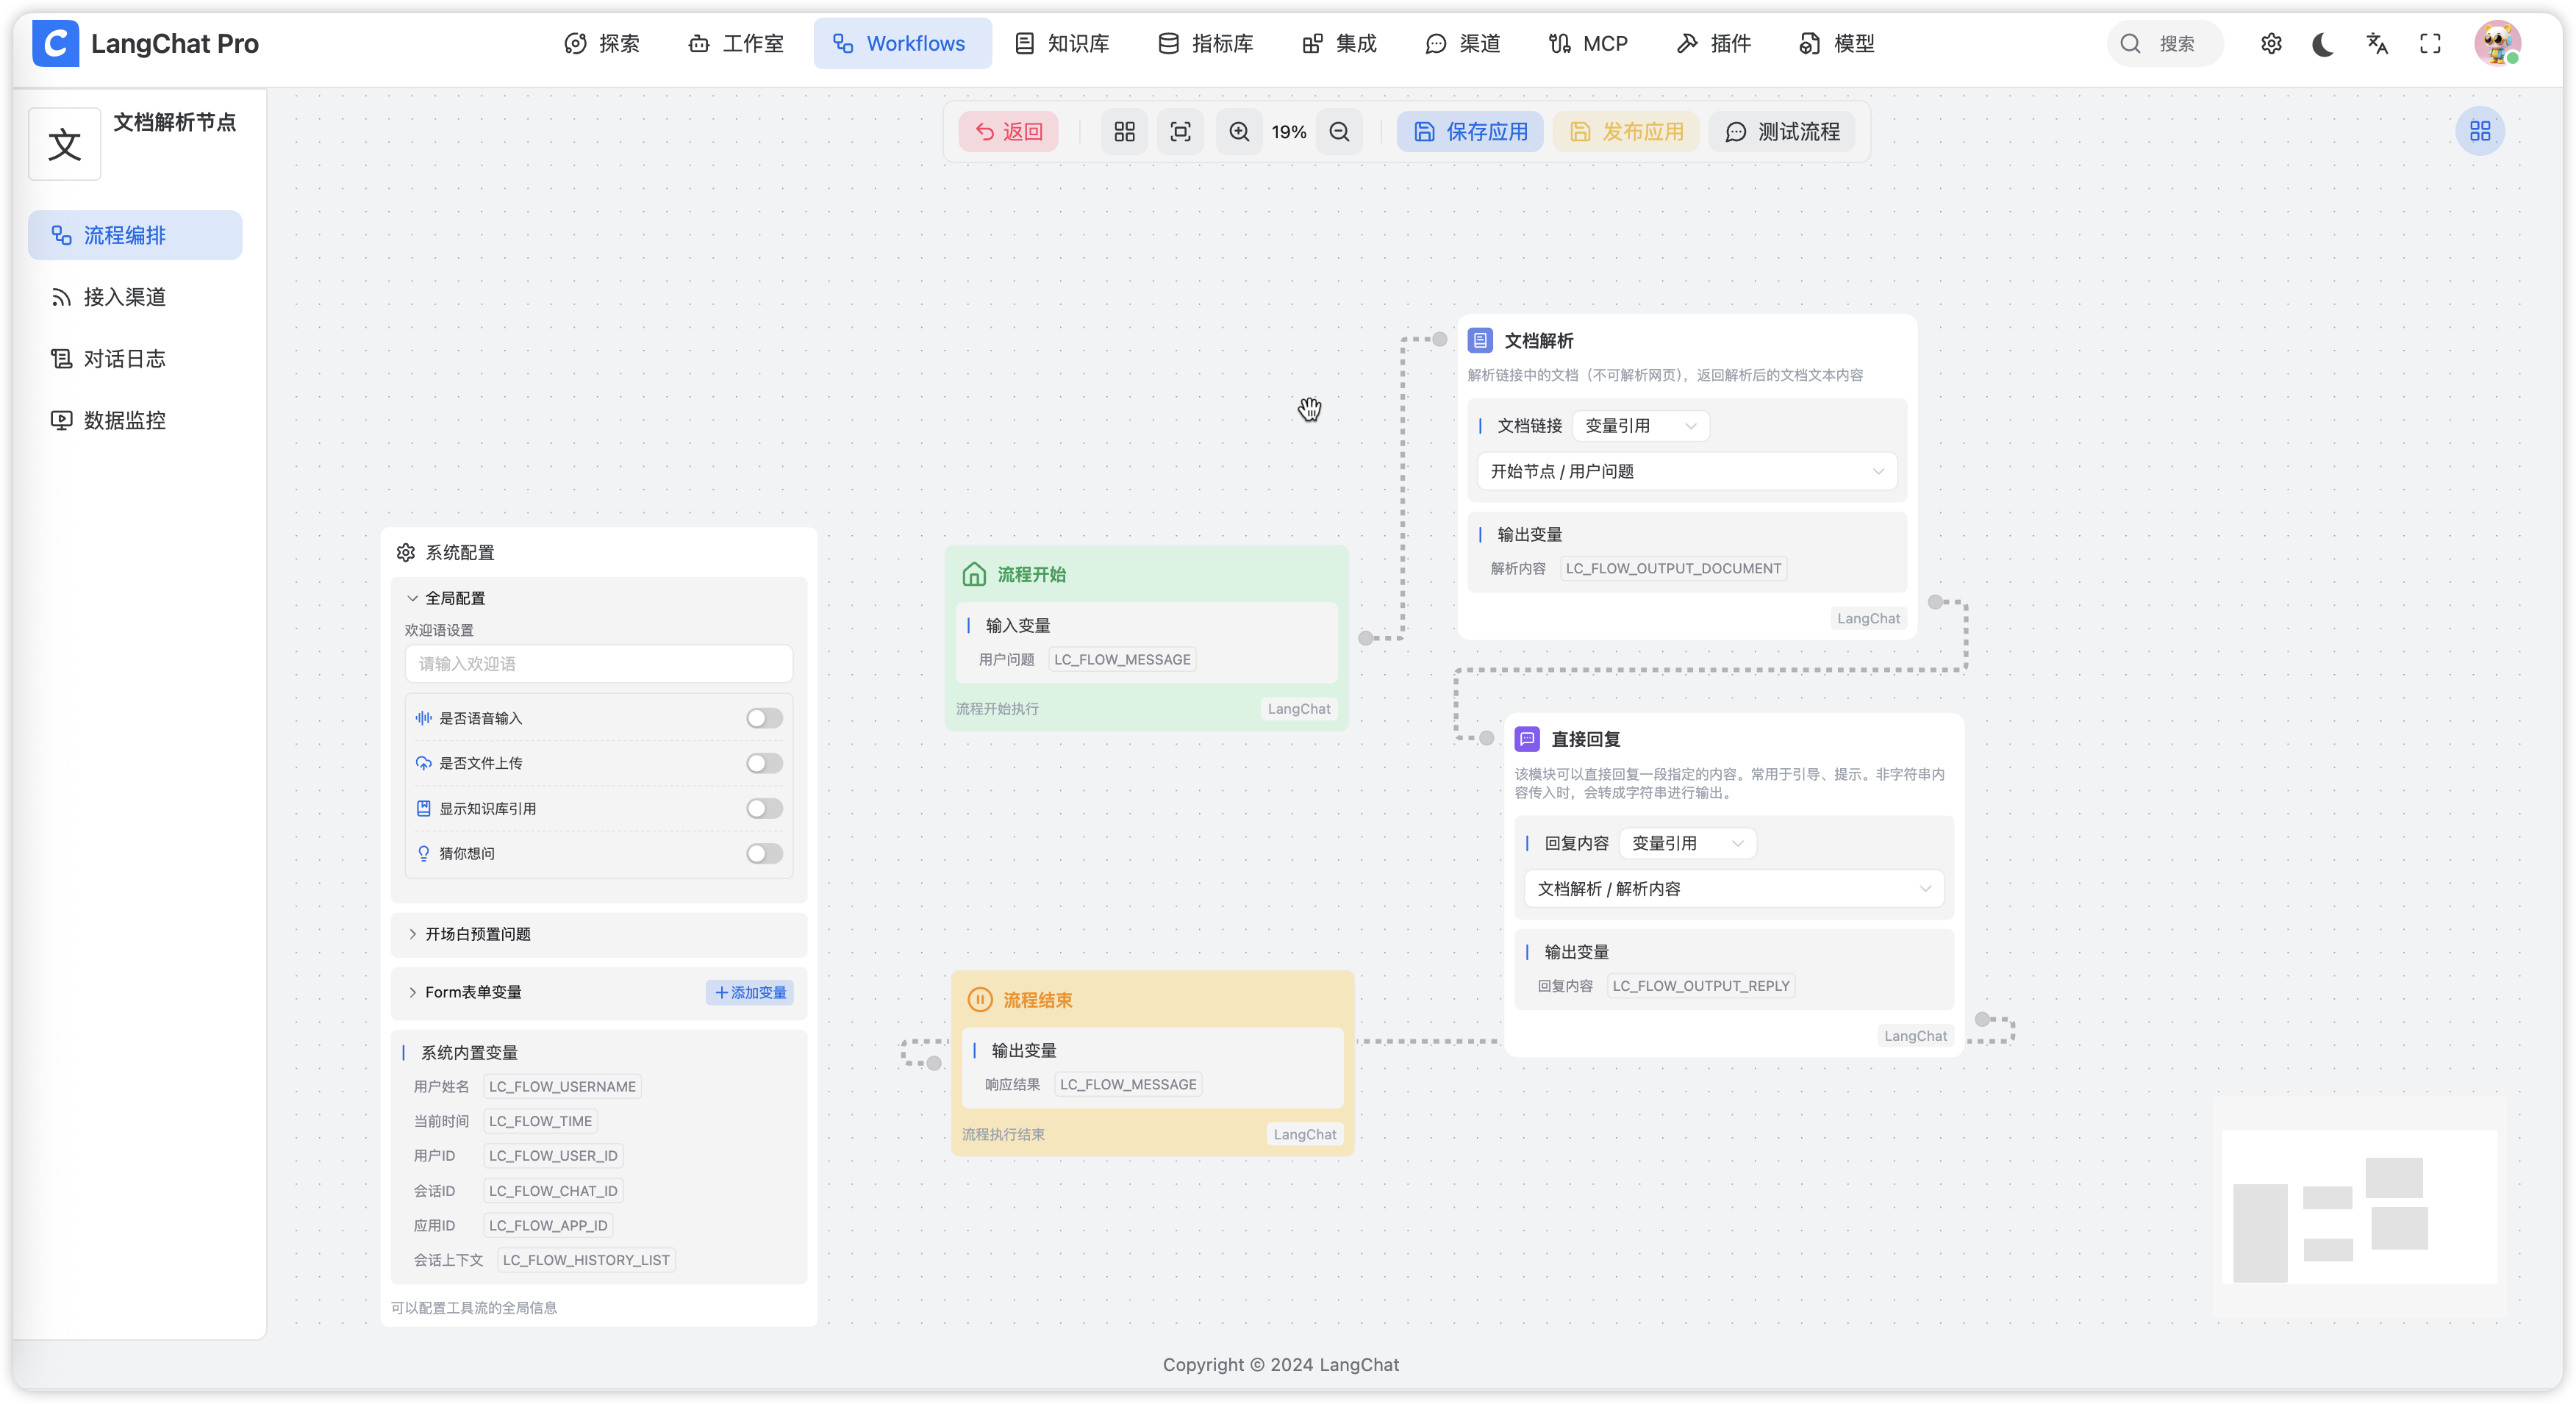Select 对话日志 in the sidebar
Viewport: 2576px width, 1404px height.
coord(124,359)
